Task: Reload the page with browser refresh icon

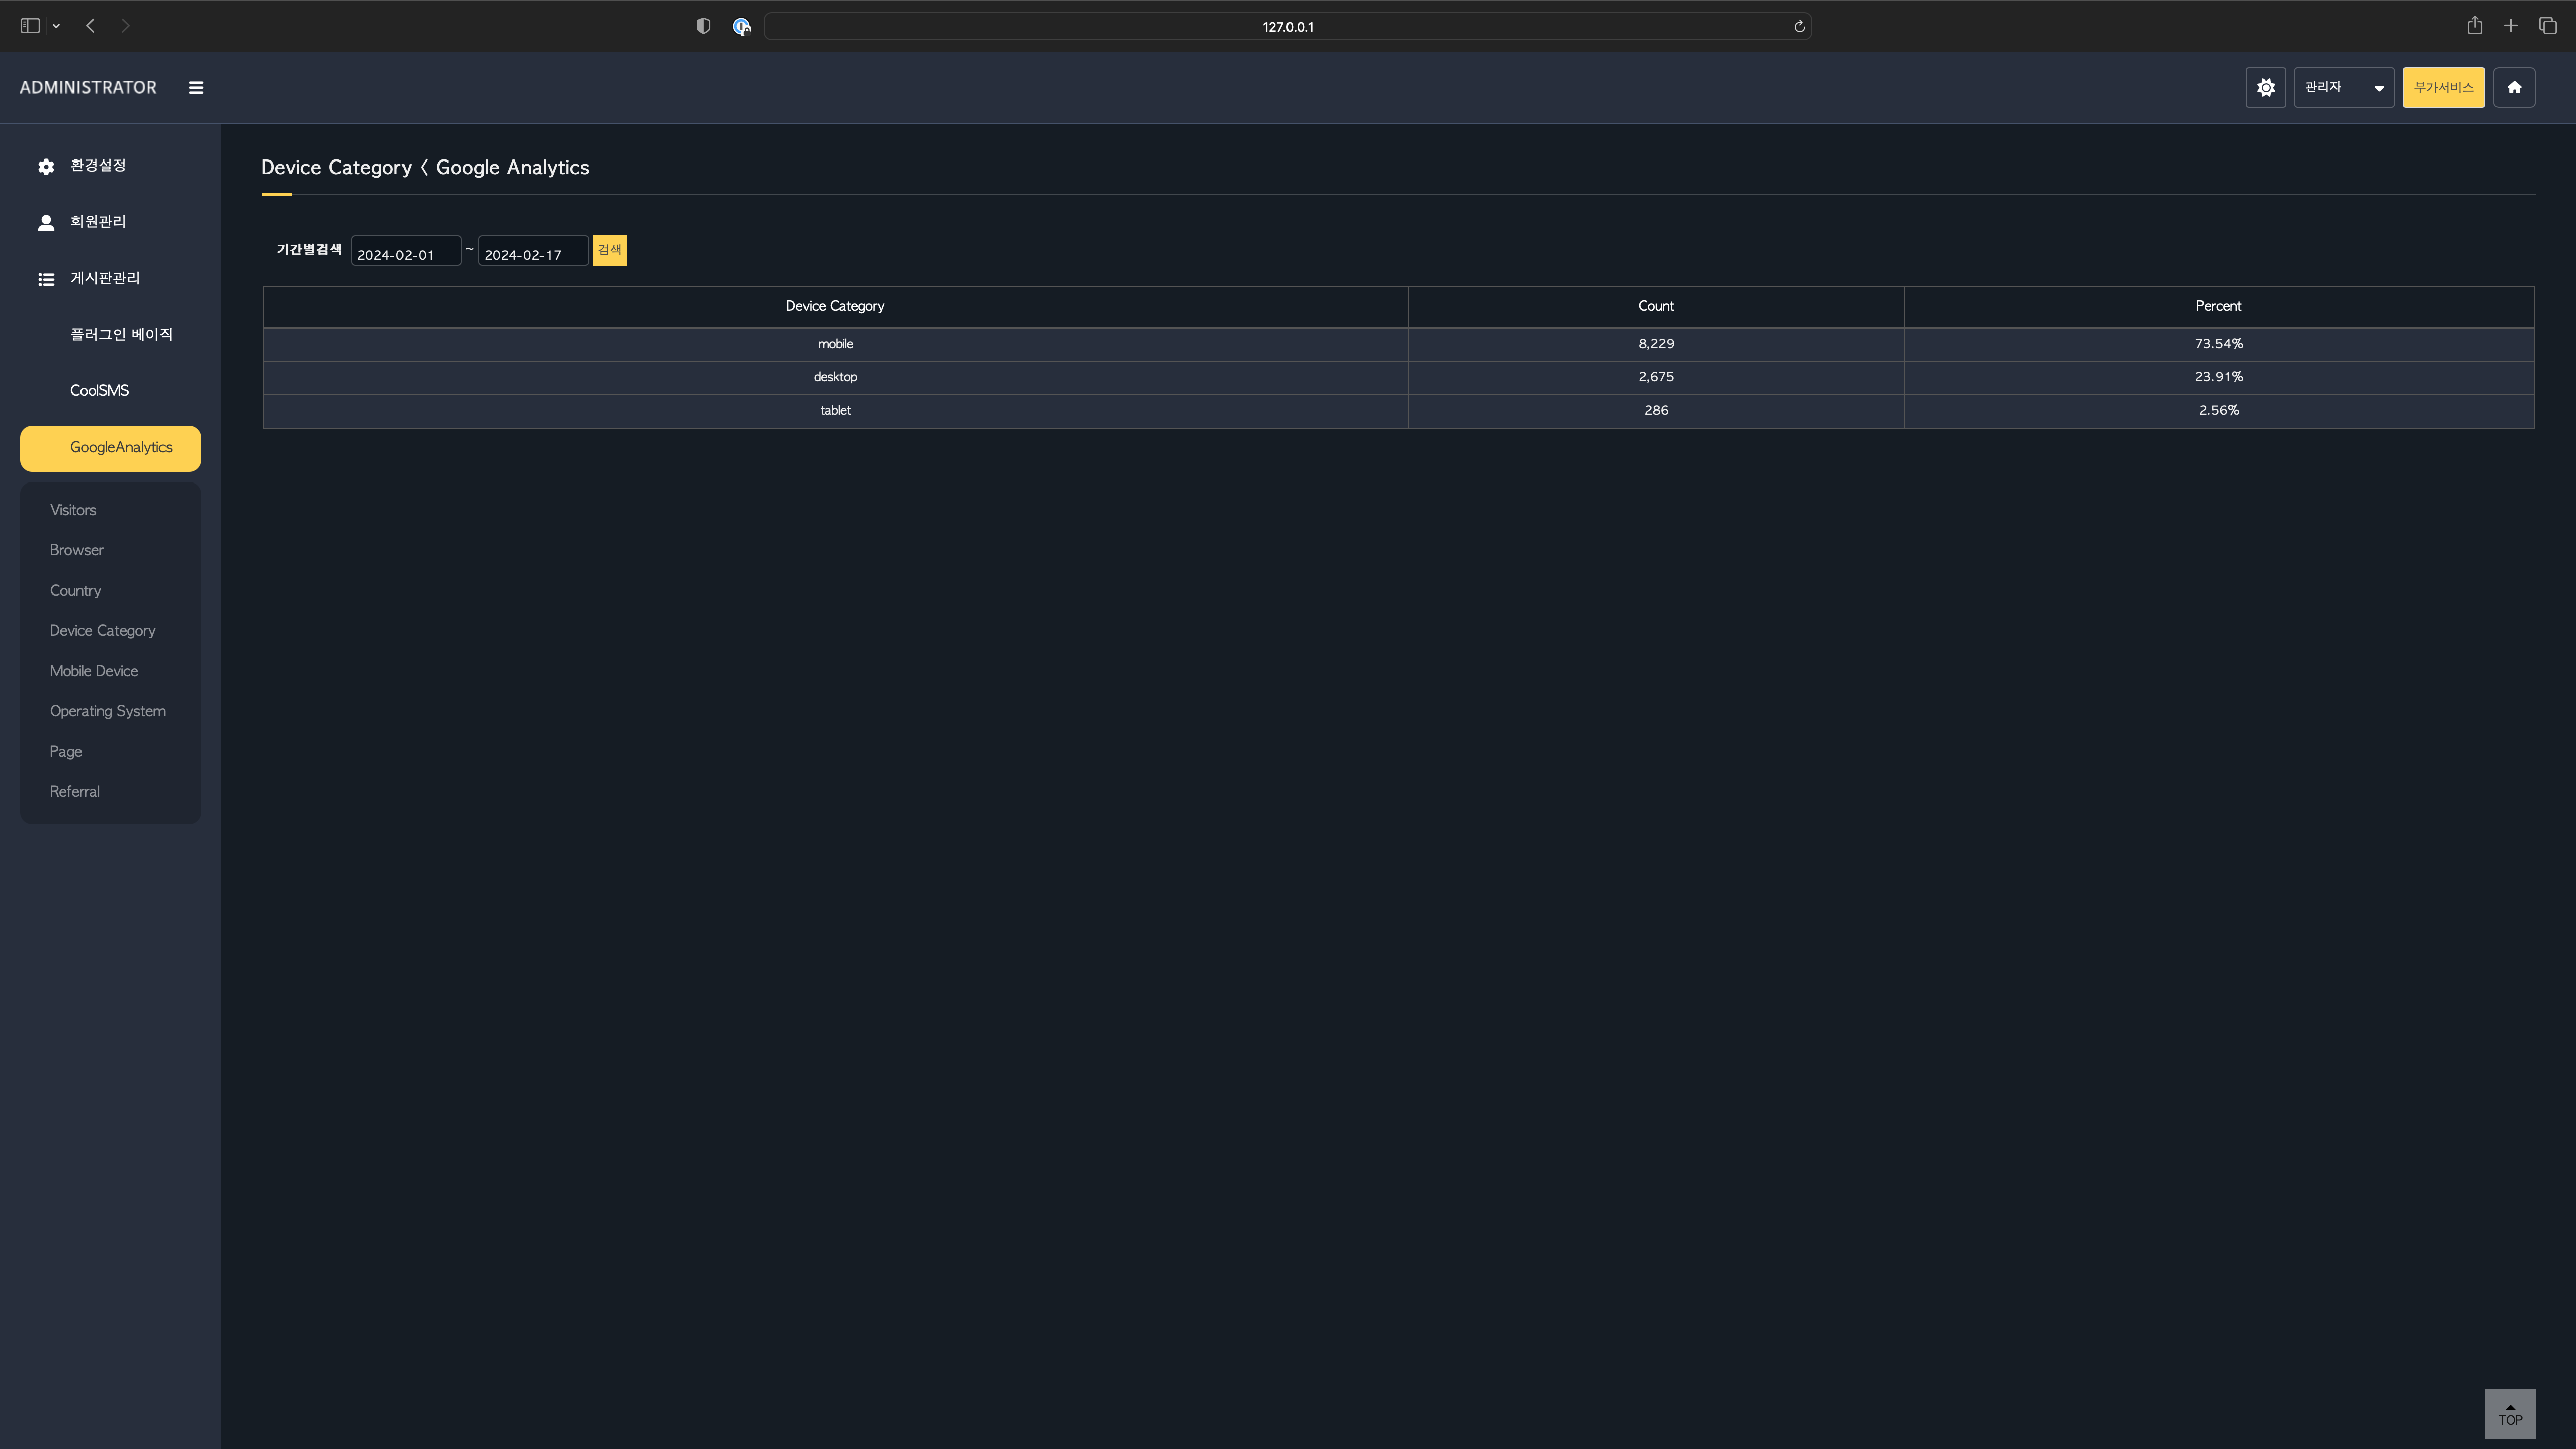Action: 1798,27
